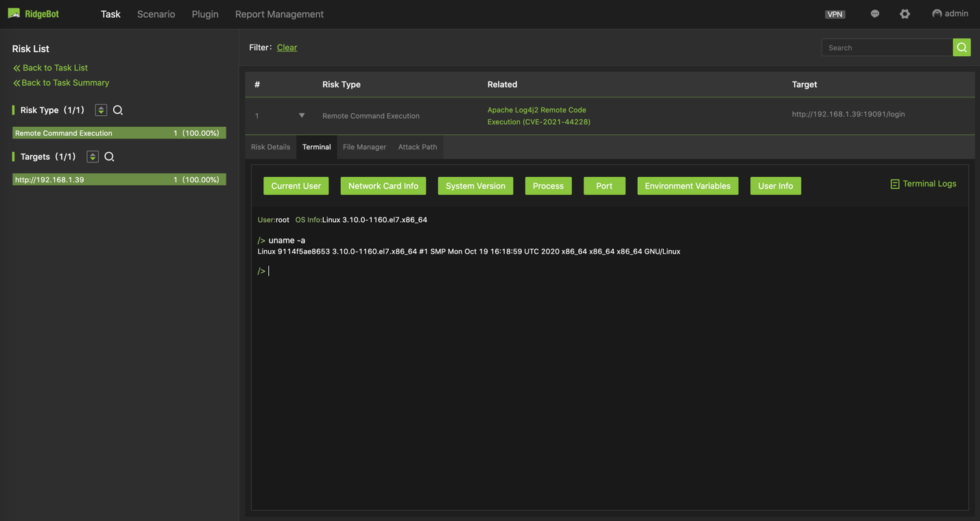Click the Network Card Info button
This screenshot has width=980, height=521.
point(383,186)
